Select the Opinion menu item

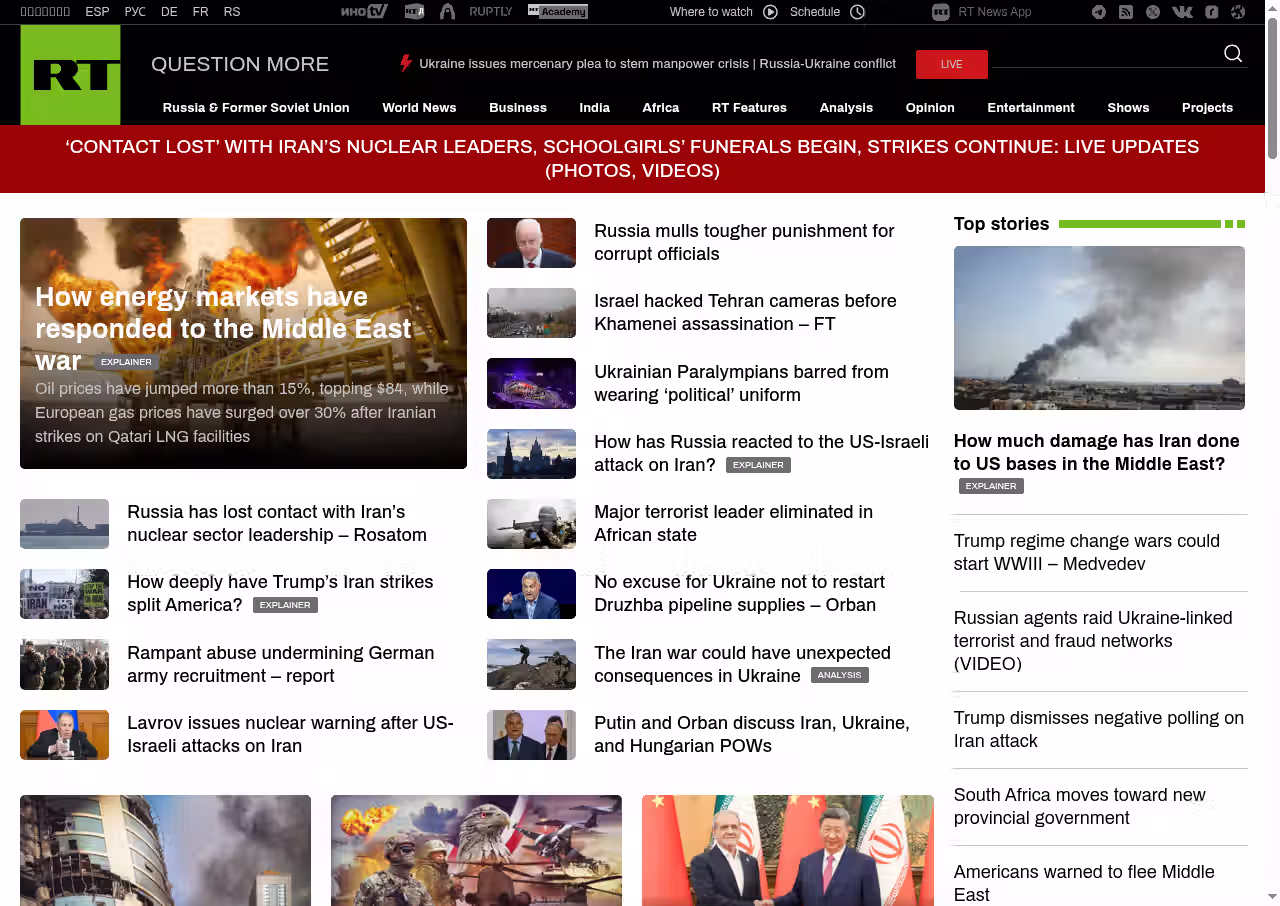coord(929,108)
